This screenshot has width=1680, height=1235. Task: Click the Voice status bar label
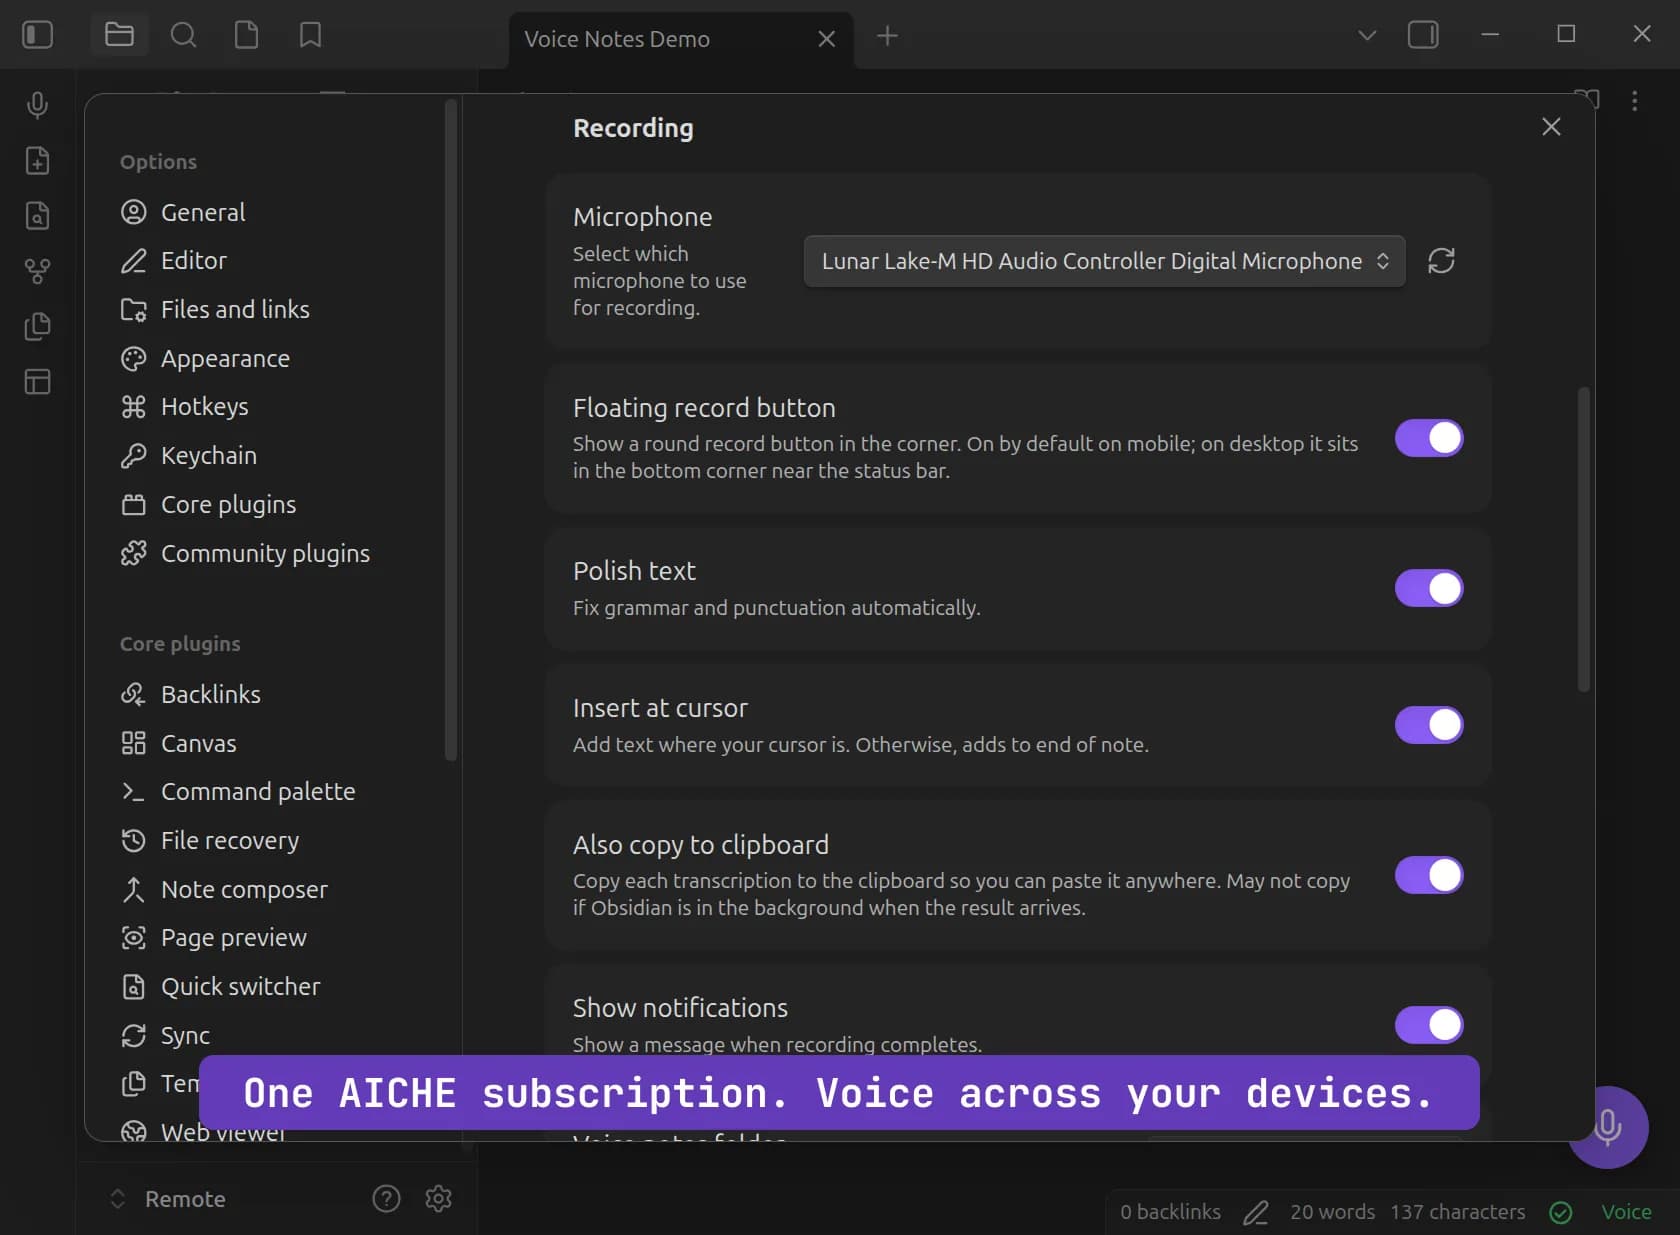pyautogui.click(x=1626, y=1212)
